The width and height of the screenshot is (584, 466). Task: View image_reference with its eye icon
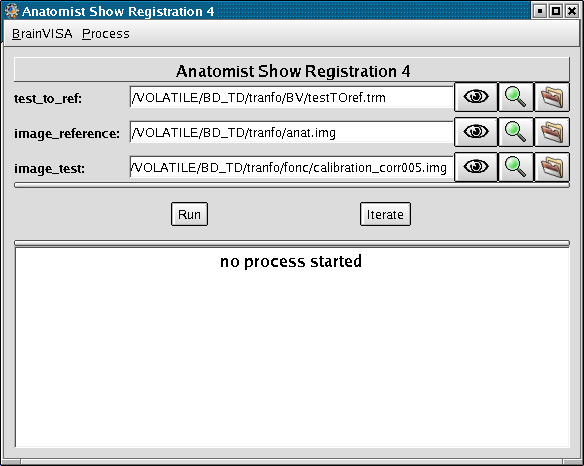tap(476, 132)
